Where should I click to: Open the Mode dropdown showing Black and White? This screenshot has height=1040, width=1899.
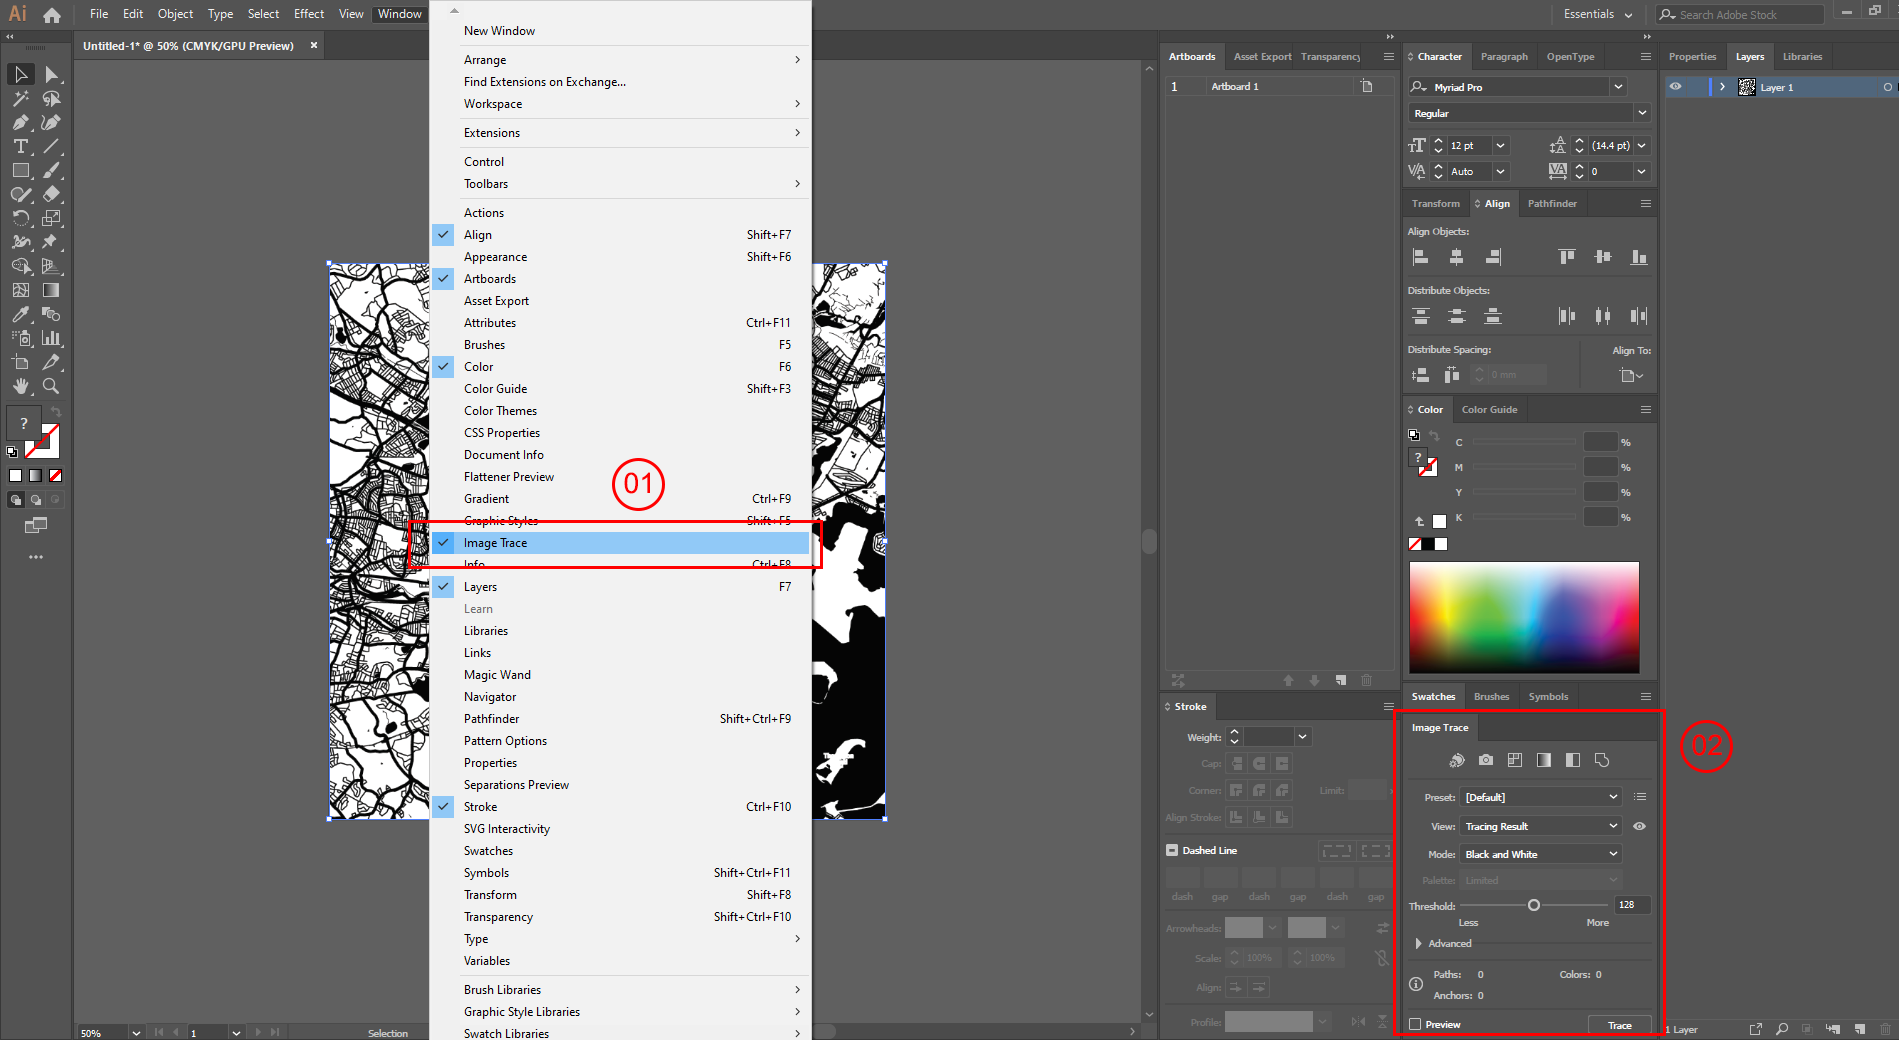(1540, 854)
